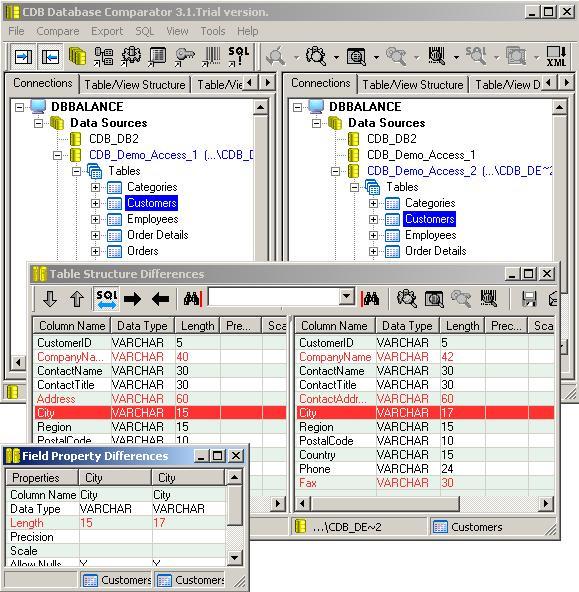579x592 pixels.
Task: Click the table magnifier icon in main toolbar
Action: (x=356, y=57)
